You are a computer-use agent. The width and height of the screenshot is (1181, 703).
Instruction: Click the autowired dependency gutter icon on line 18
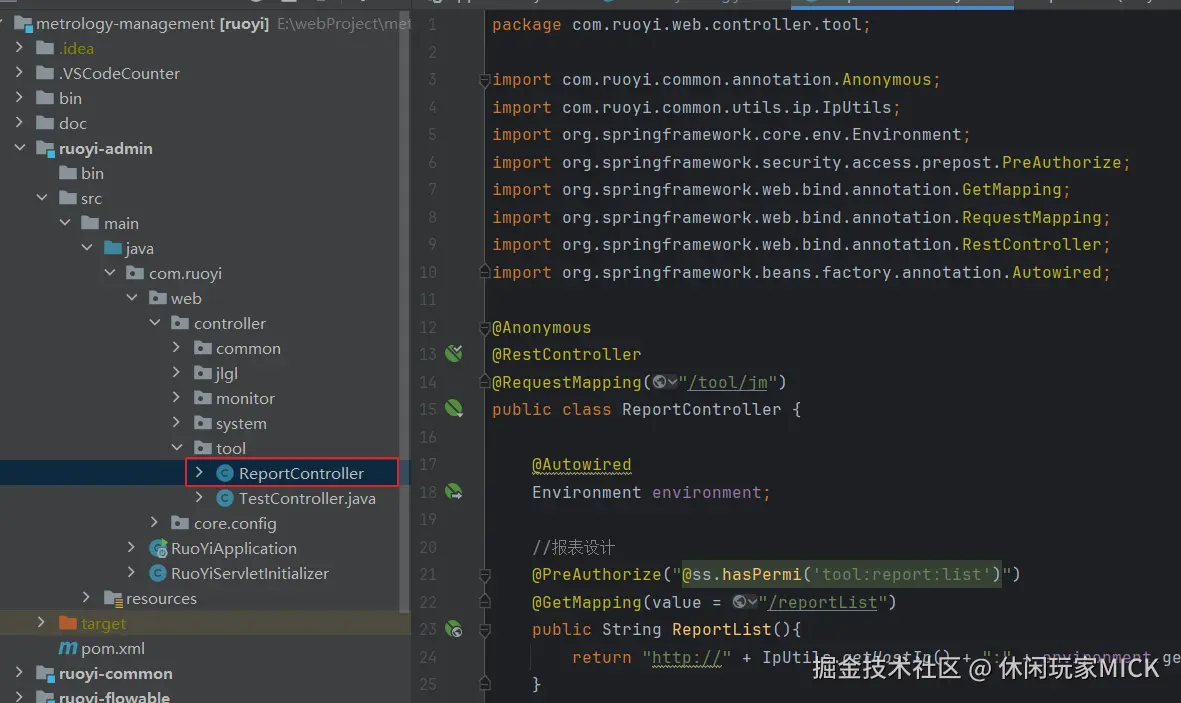(453, 492)
